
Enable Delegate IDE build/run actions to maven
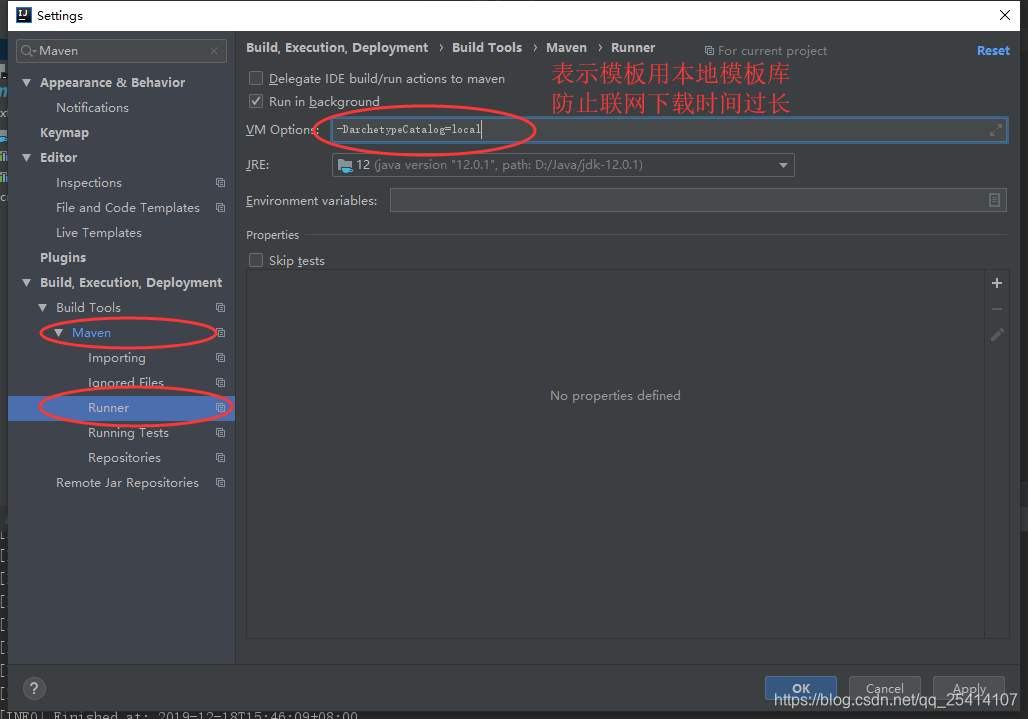(256, 79)
